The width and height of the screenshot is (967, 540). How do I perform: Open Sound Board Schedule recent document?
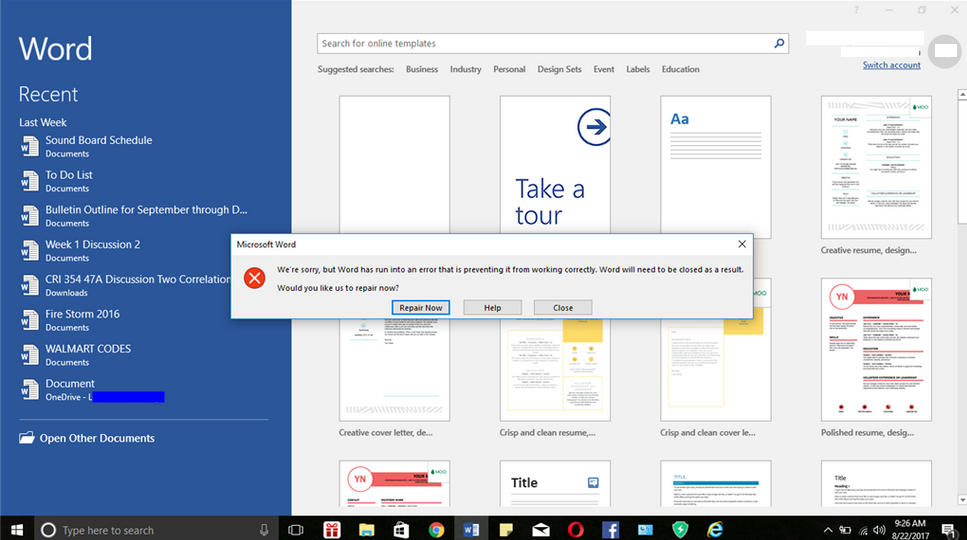144,147
